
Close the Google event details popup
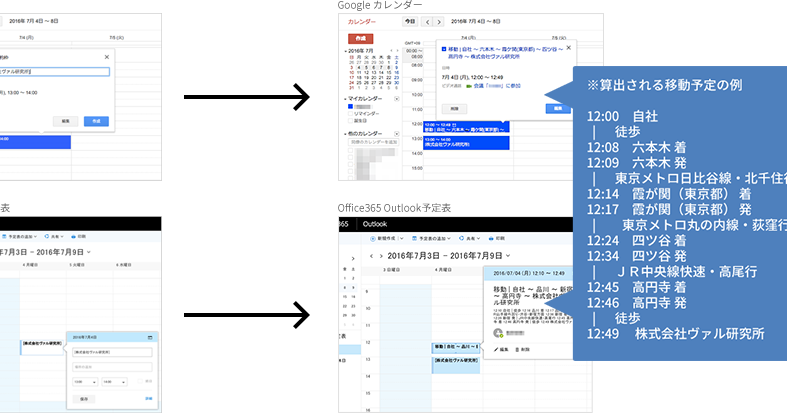tap(568, 48)
